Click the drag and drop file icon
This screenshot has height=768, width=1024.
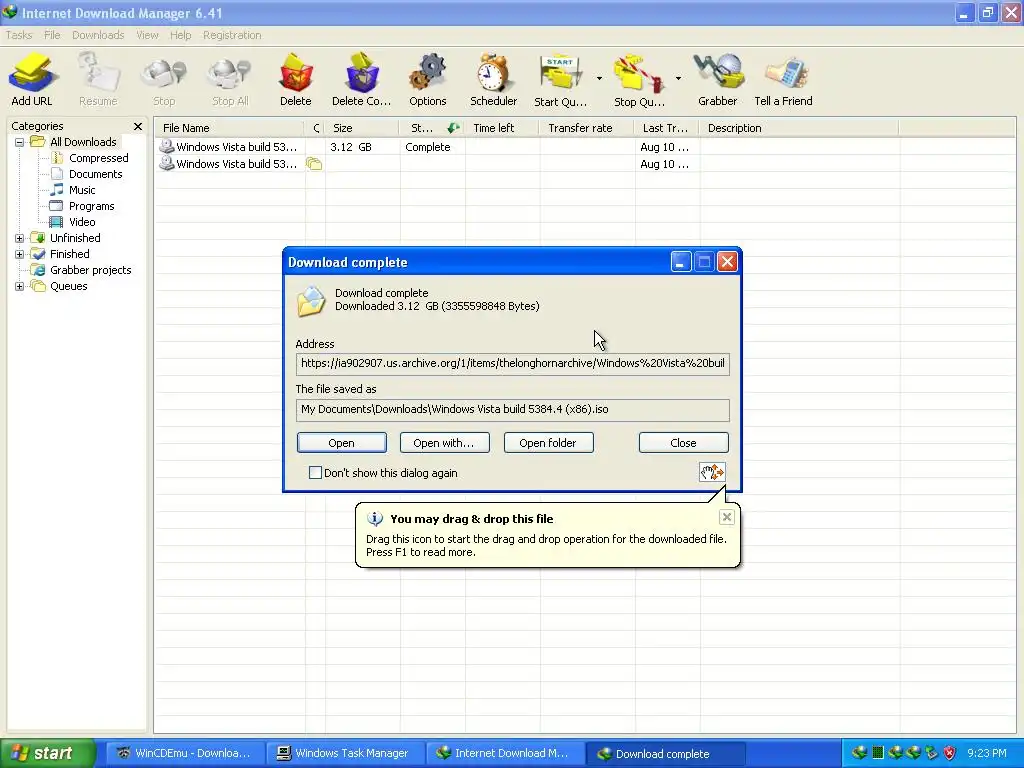click(x=712, y=472)
